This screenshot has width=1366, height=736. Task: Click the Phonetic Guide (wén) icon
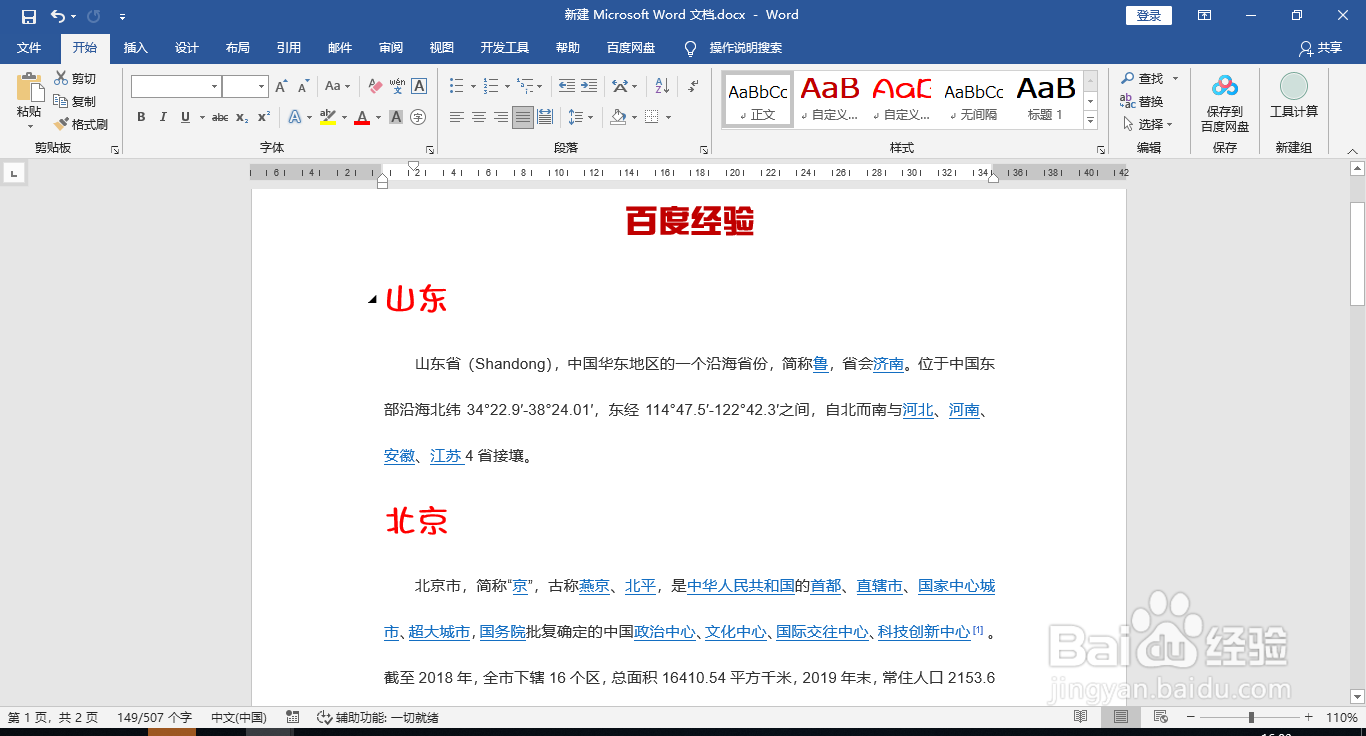(397, 87)
